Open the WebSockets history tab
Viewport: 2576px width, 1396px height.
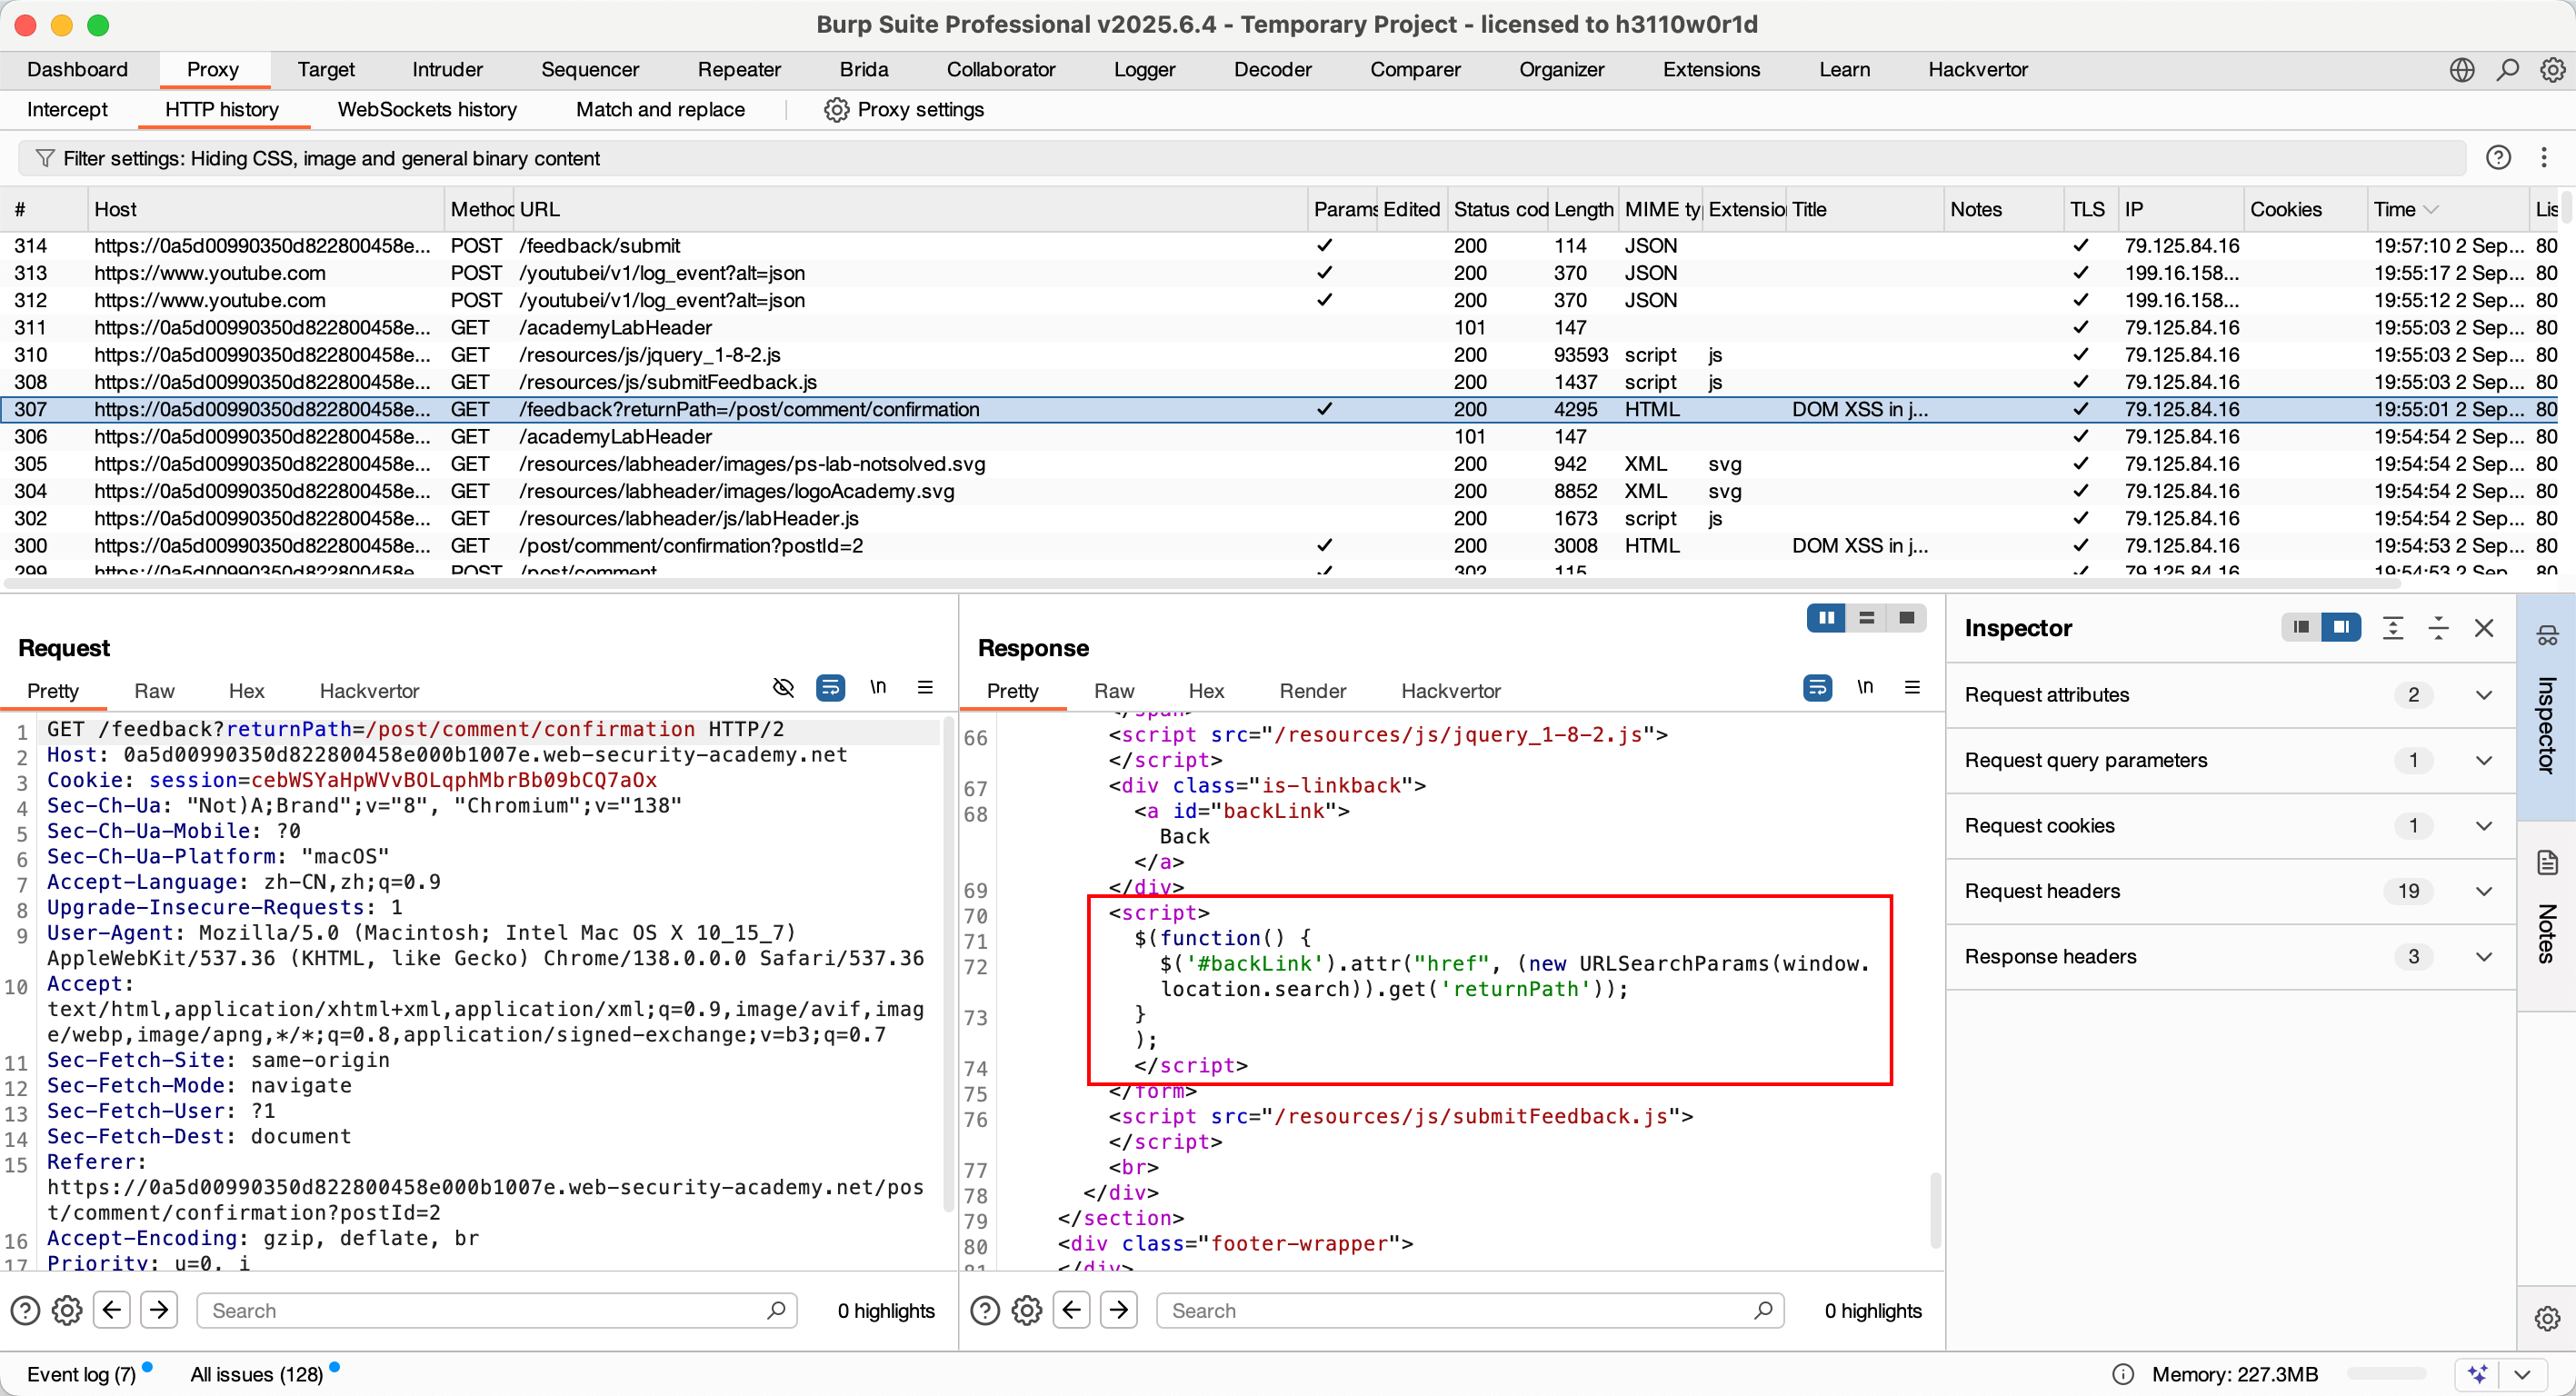click(426, 110)
